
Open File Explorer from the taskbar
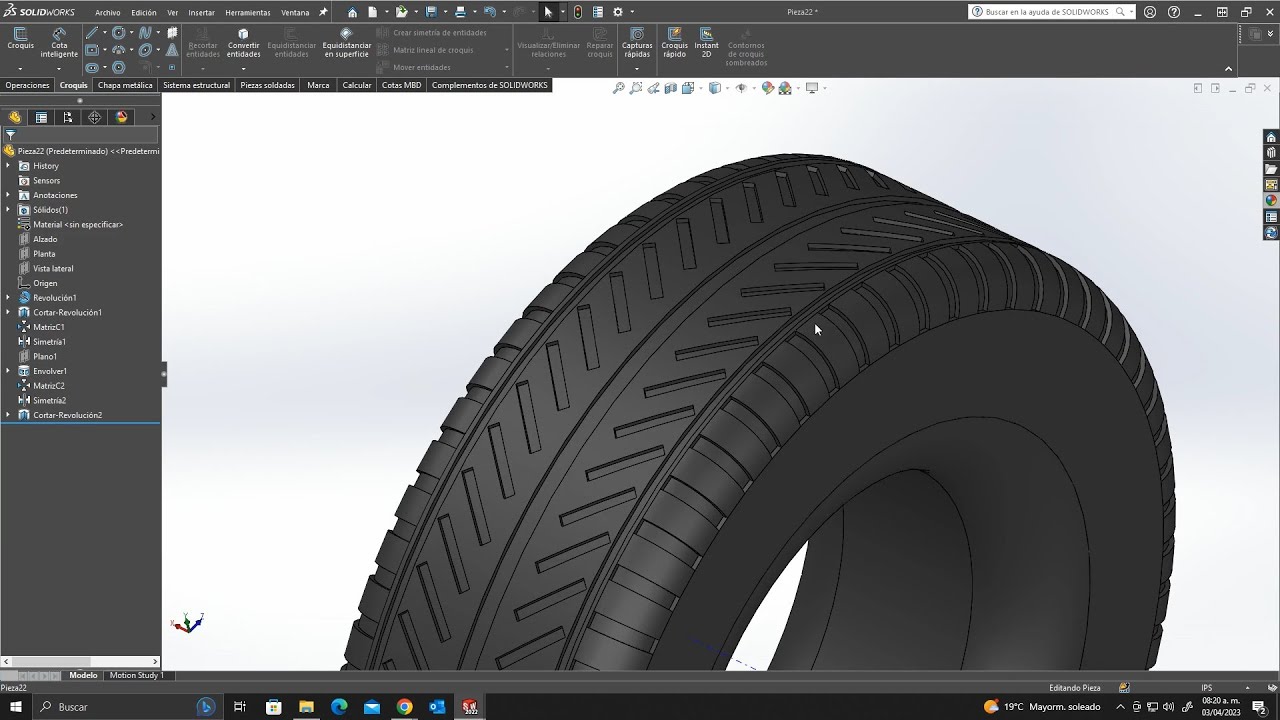pyautogui.click(x=306, y=707)
